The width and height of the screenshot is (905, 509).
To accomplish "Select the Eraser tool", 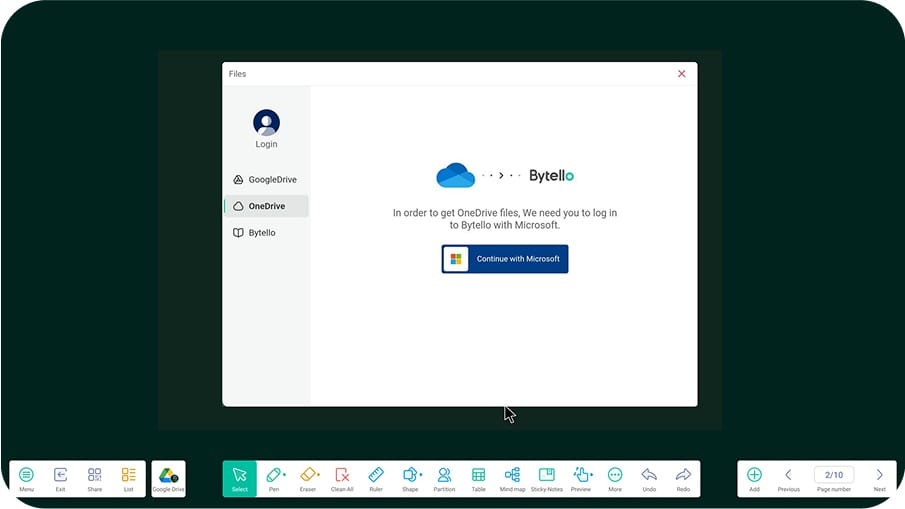I will tap(308, 478).
